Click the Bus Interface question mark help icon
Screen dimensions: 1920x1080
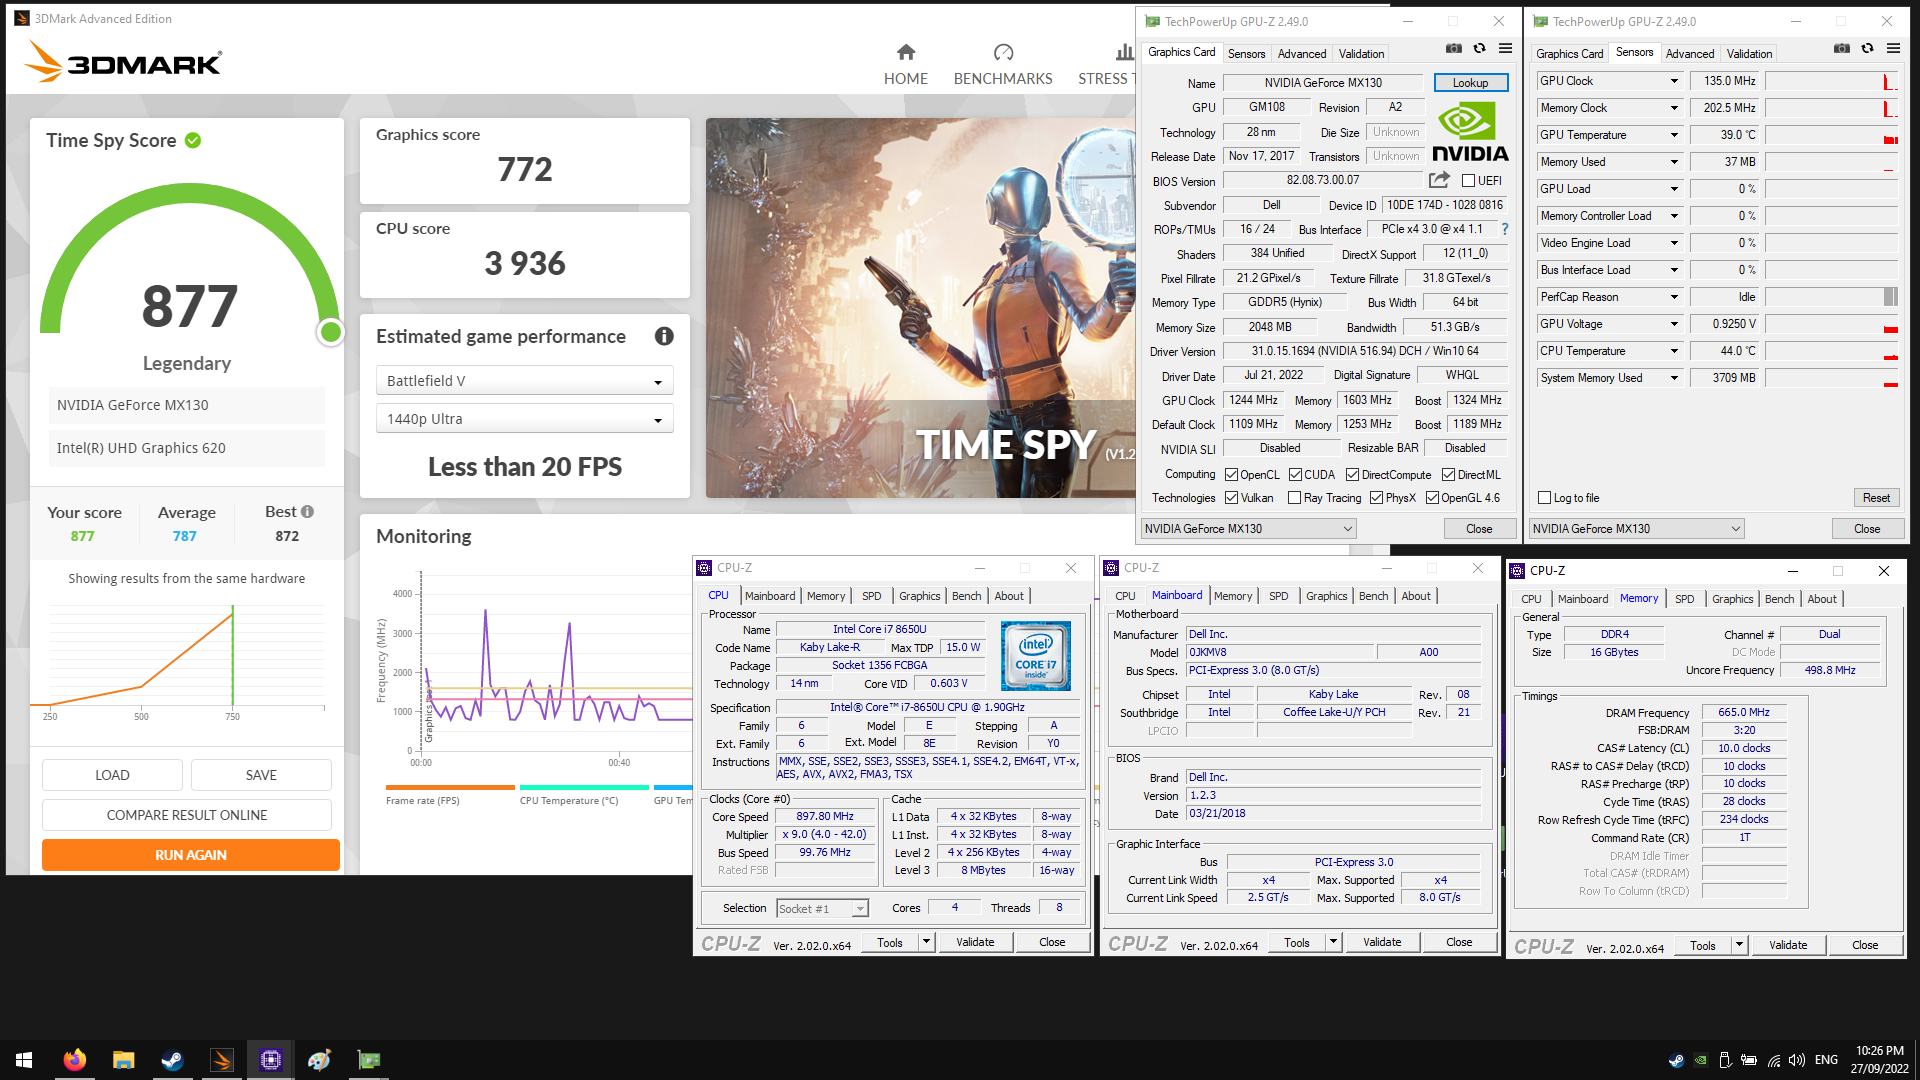[1504, 229]
